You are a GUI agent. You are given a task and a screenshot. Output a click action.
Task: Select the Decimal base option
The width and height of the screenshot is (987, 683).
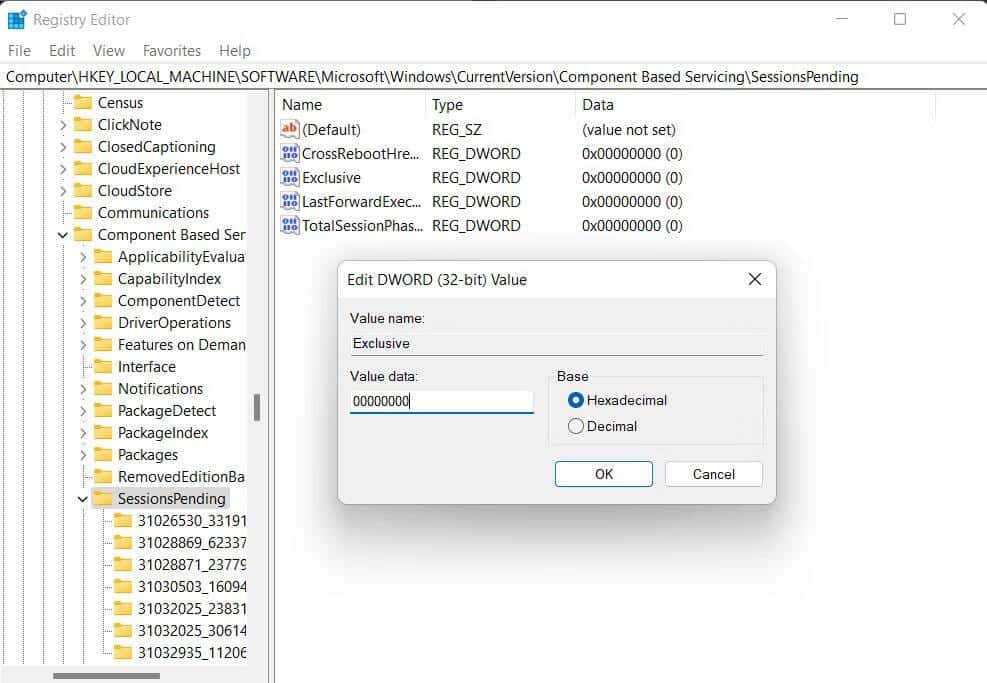(x=575, y=426)
